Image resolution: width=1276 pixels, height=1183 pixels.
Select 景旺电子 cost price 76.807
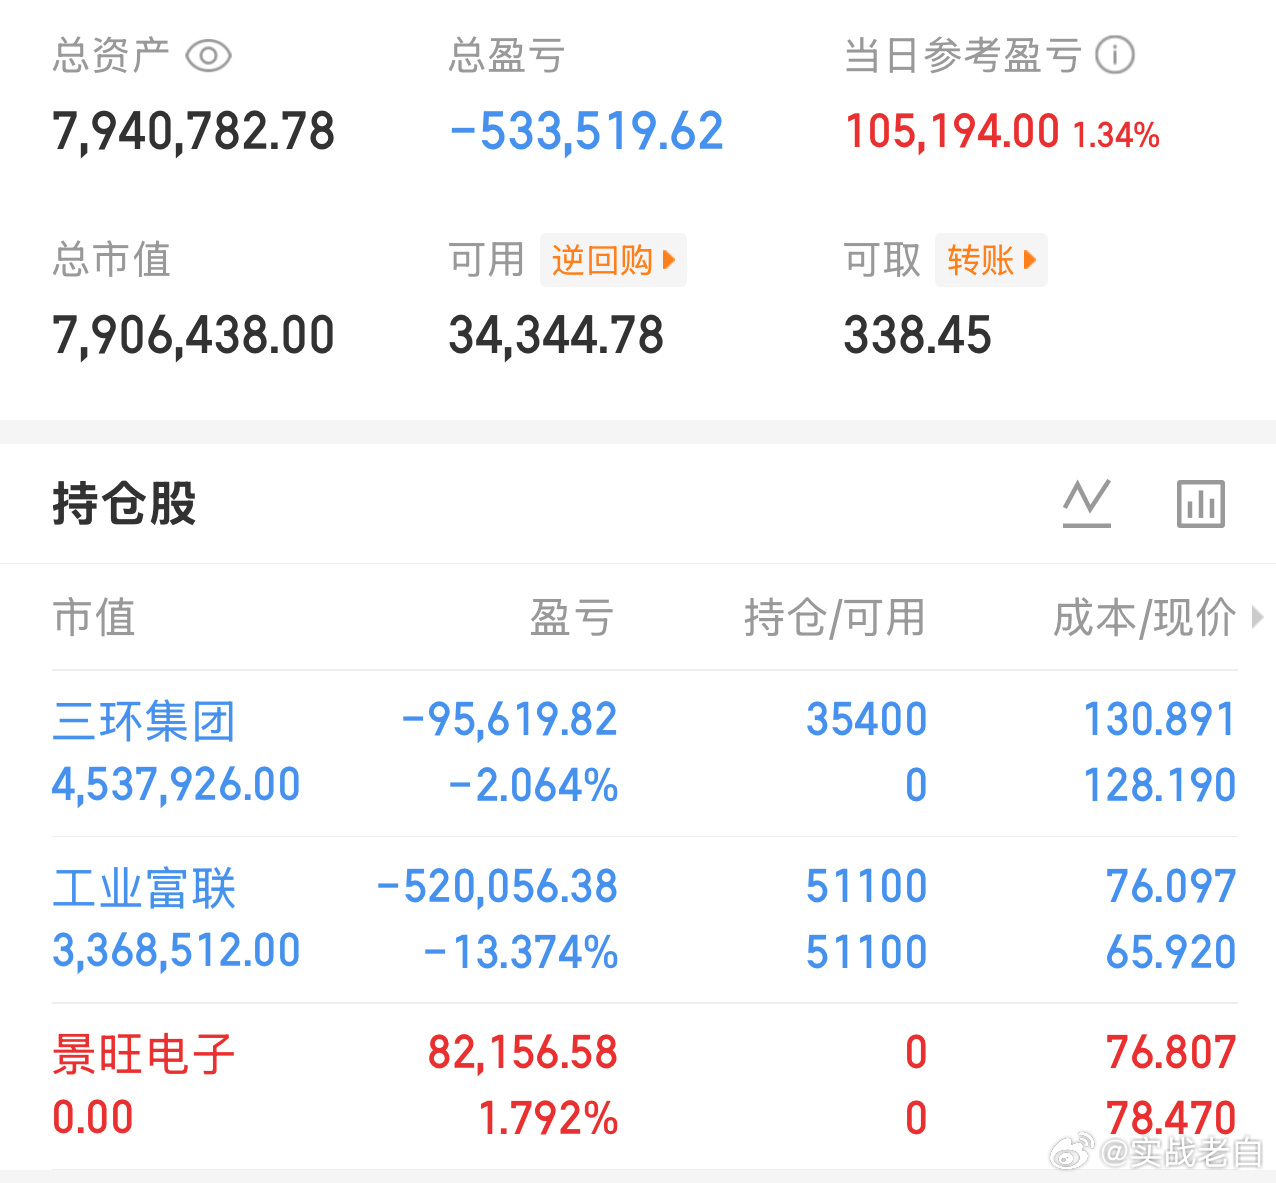(x=1171, y=1053)
